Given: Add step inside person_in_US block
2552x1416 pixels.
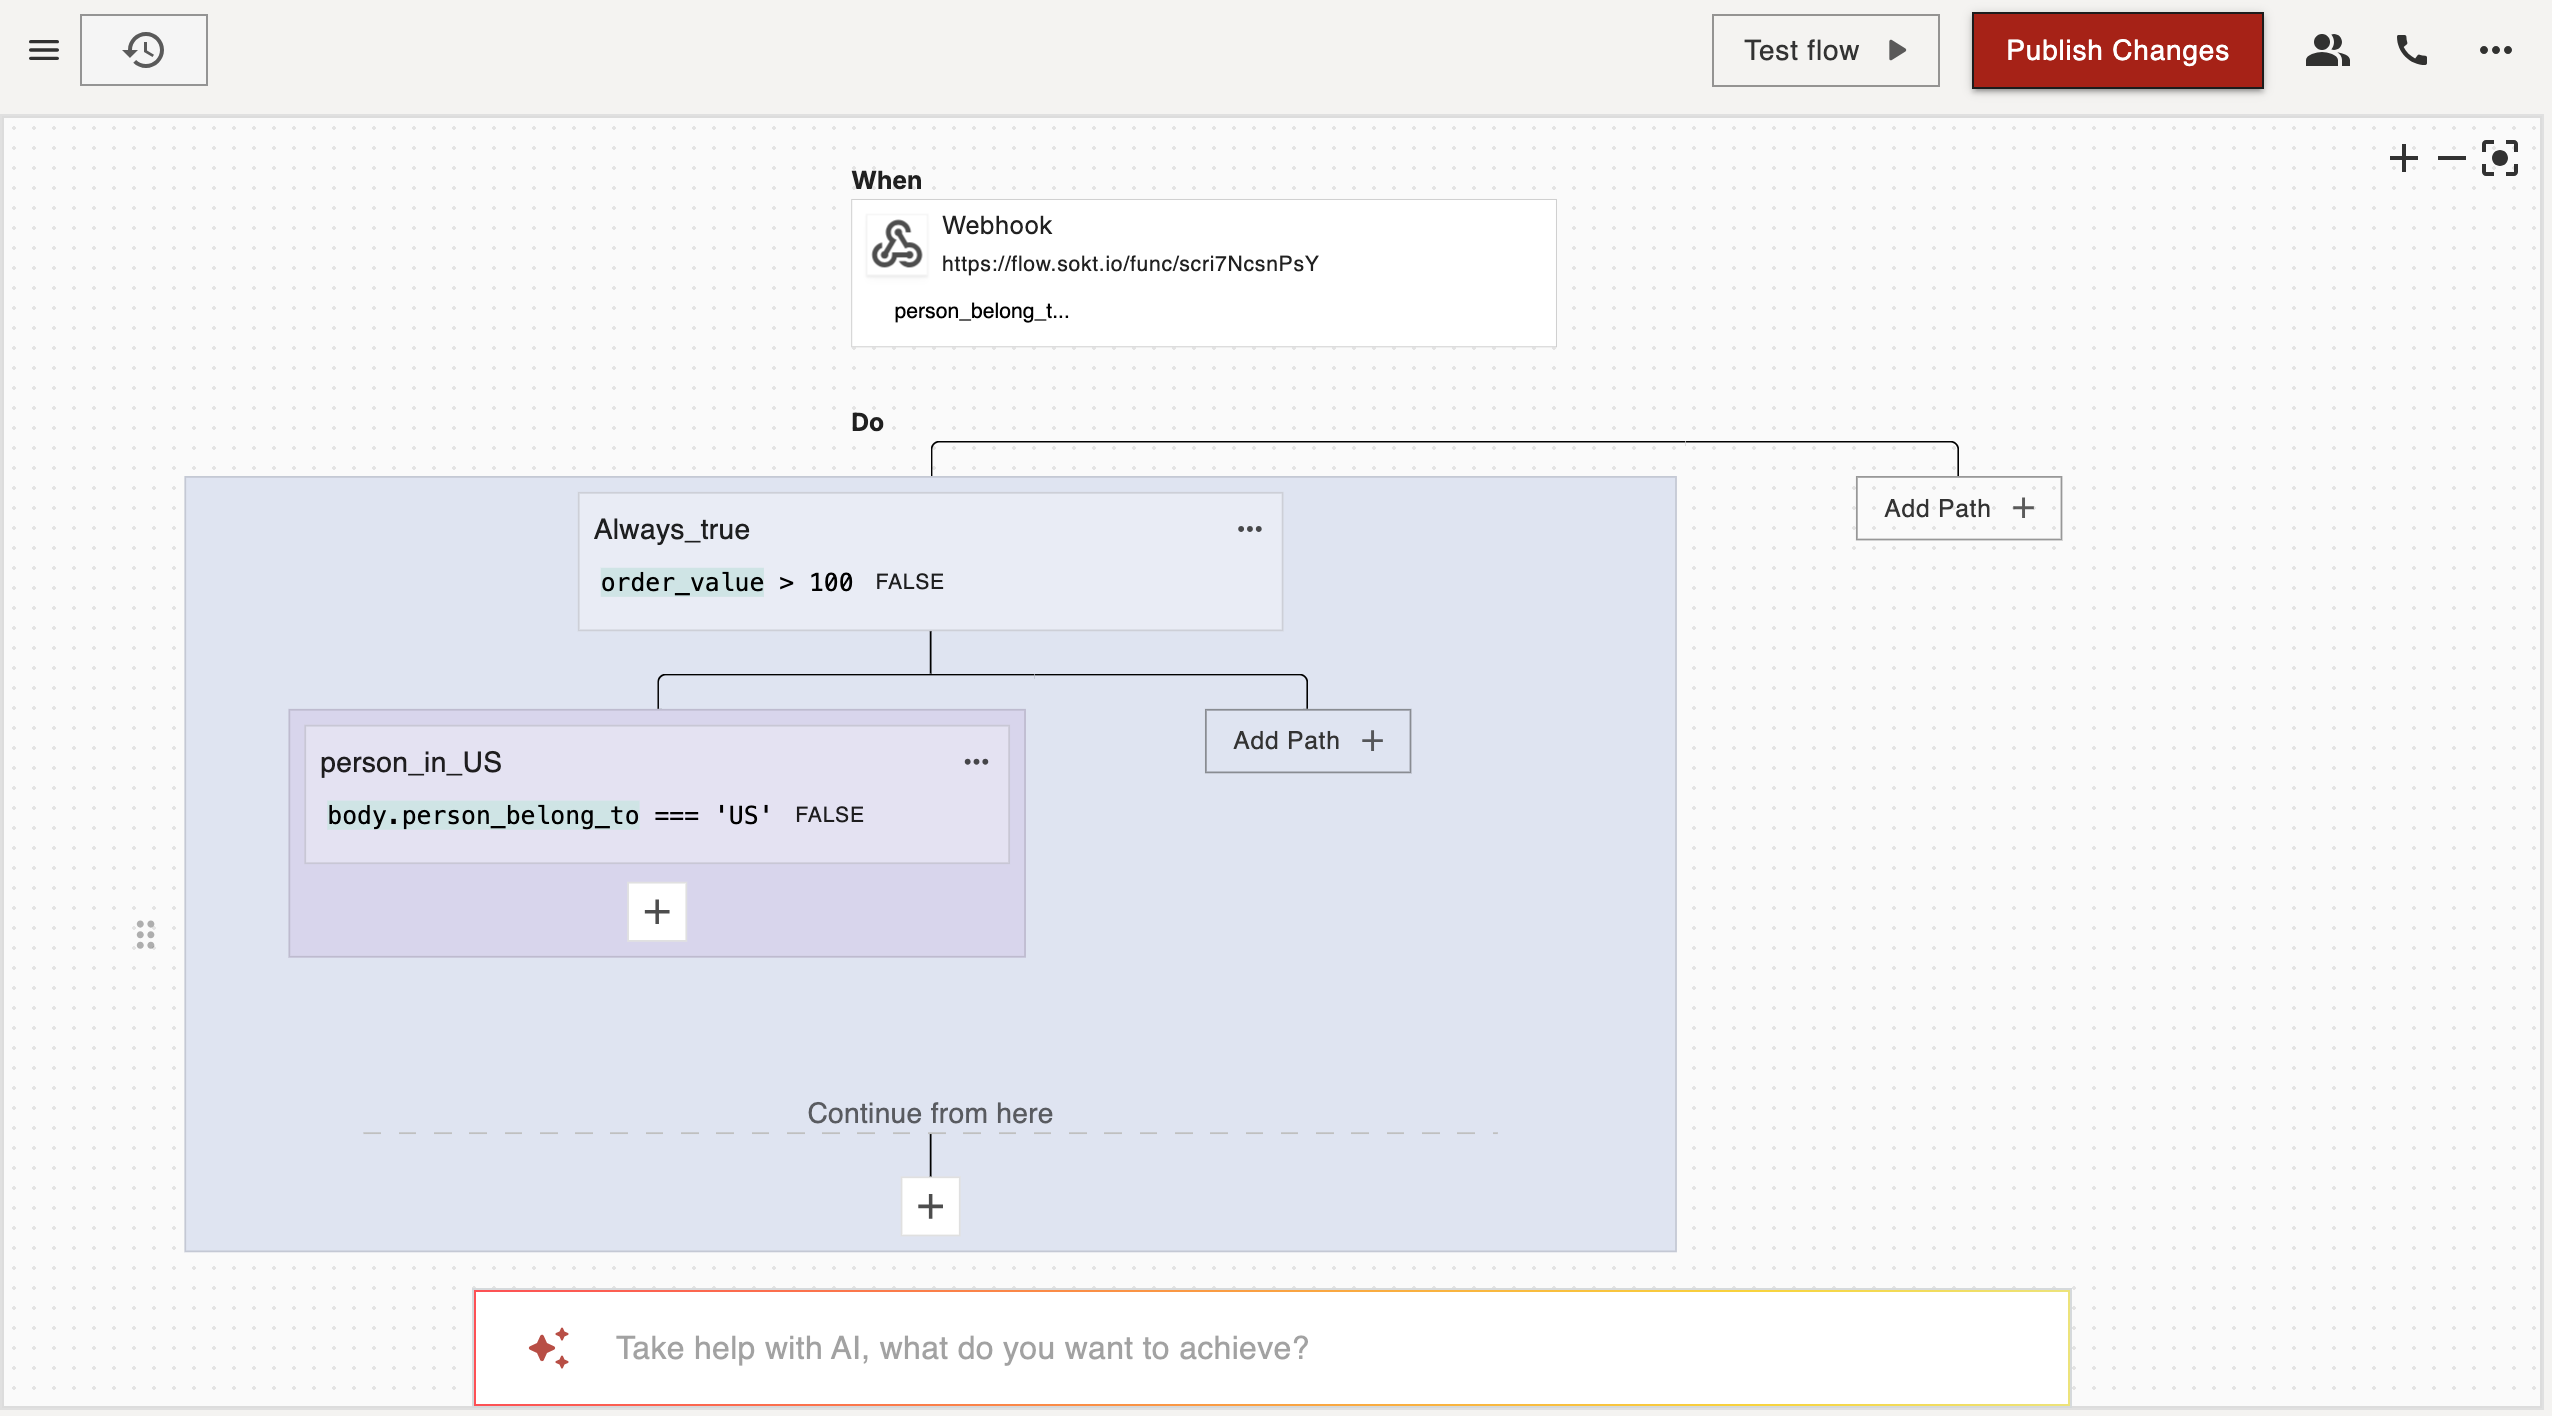Looking at the screenshot, I should click(657, 912).
